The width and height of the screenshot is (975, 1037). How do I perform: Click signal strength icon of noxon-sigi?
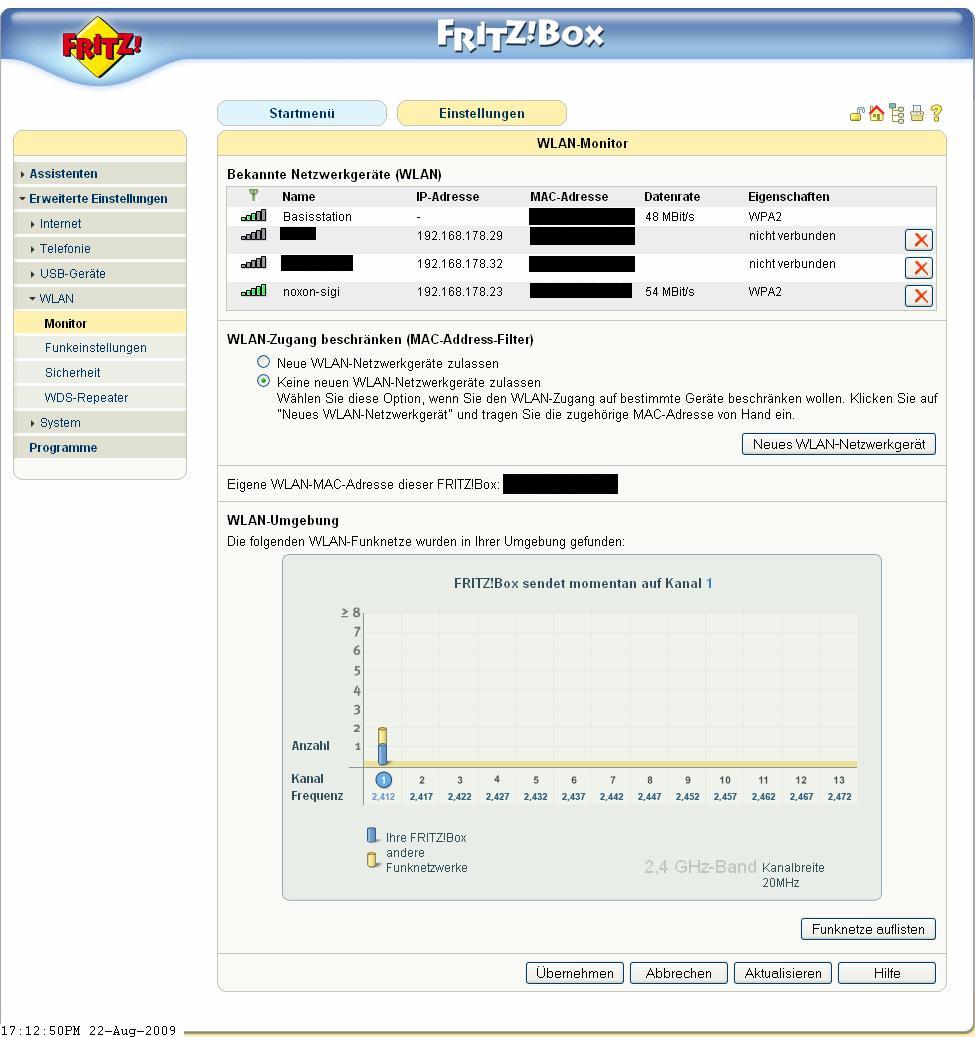tap(253, 290)
